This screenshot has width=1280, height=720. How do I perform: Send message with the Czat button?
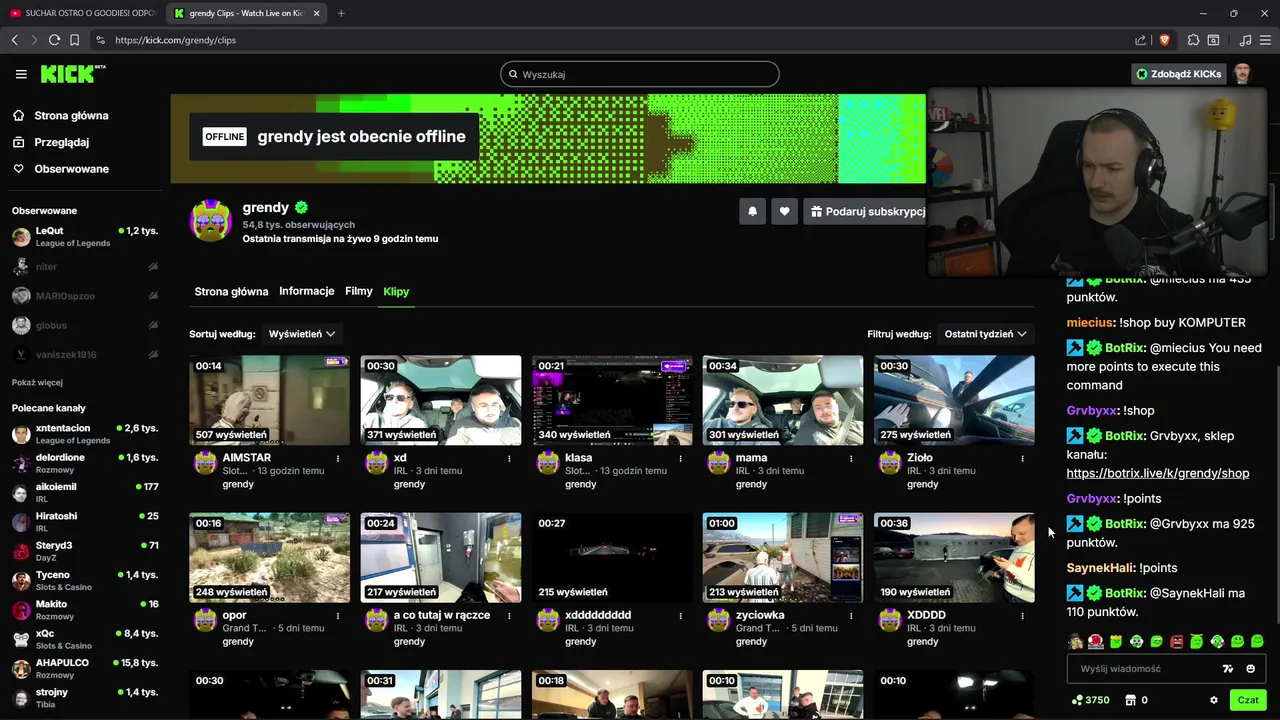[1248, 700]
